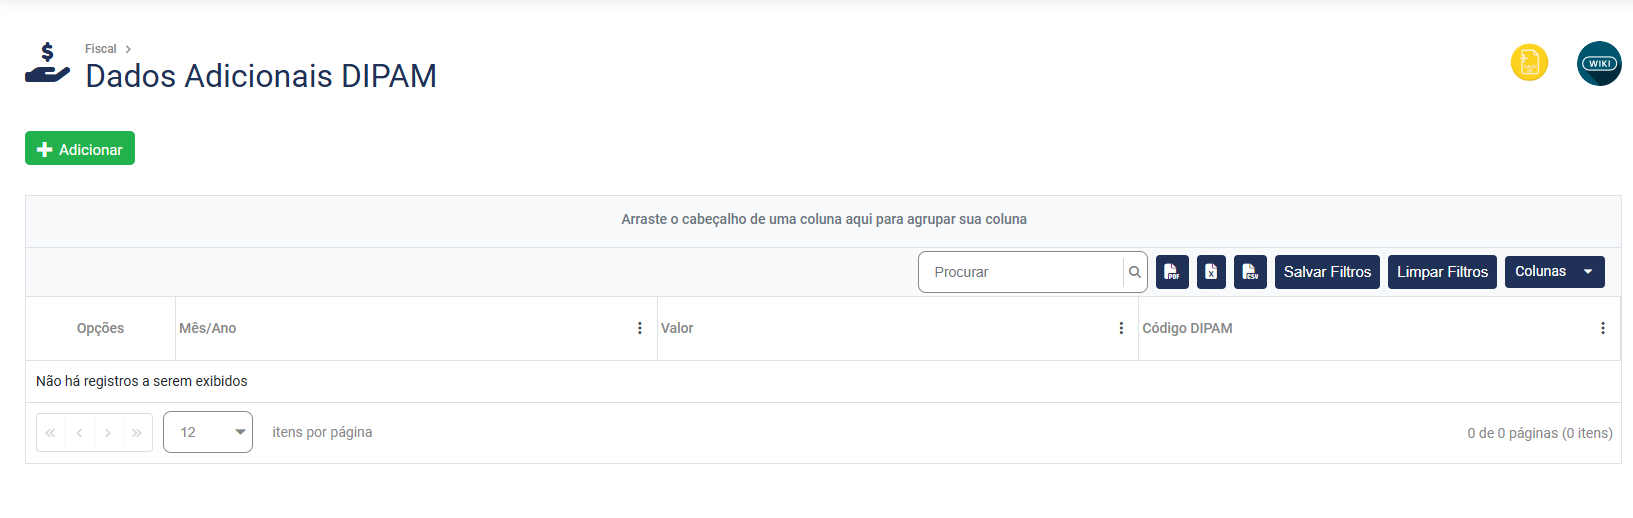Go to the Fiscal breadcrumb
This screenshot has height=518, width=1633.
(x=100, y=49)
